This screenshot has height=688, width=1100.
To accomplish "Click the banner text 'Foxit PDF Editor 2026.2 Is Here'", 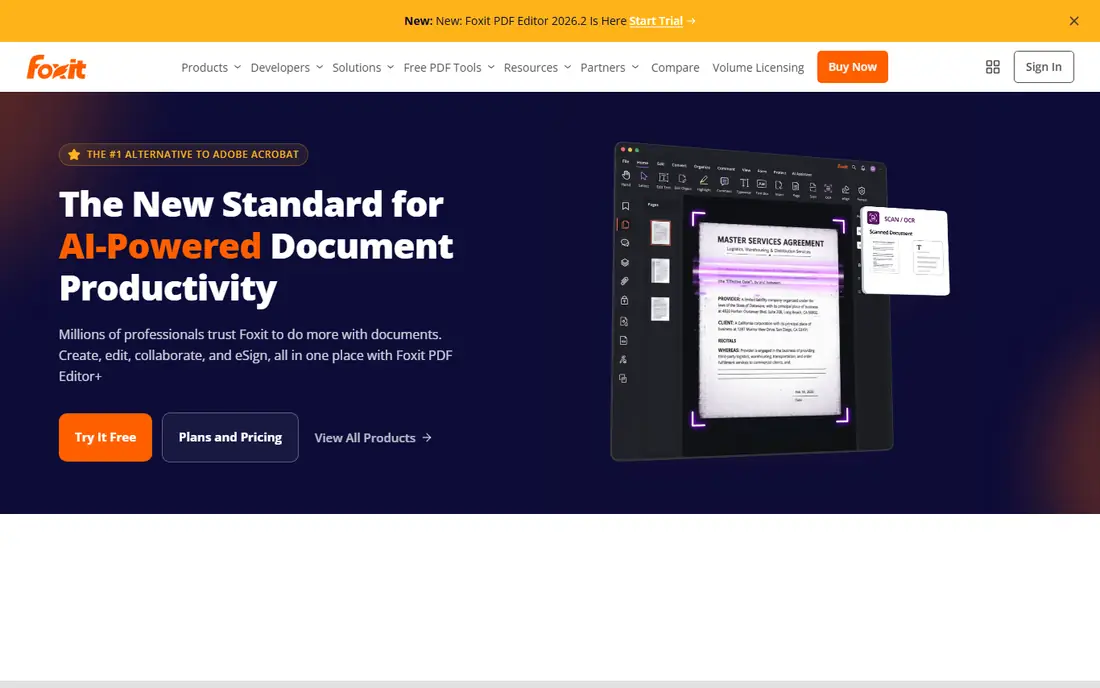I will 546,21.
